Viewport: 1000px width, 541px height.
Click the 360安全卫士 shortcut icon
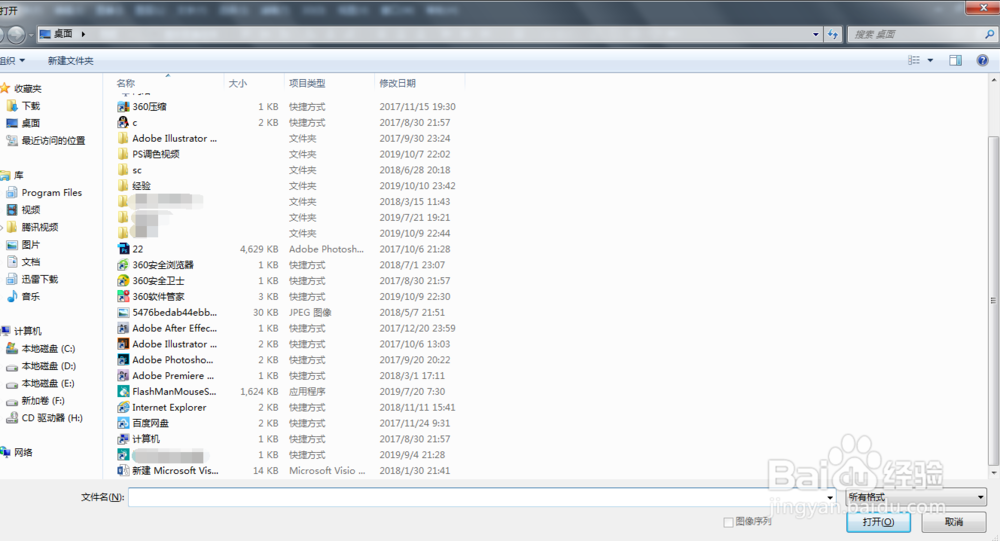click(123, 281)
